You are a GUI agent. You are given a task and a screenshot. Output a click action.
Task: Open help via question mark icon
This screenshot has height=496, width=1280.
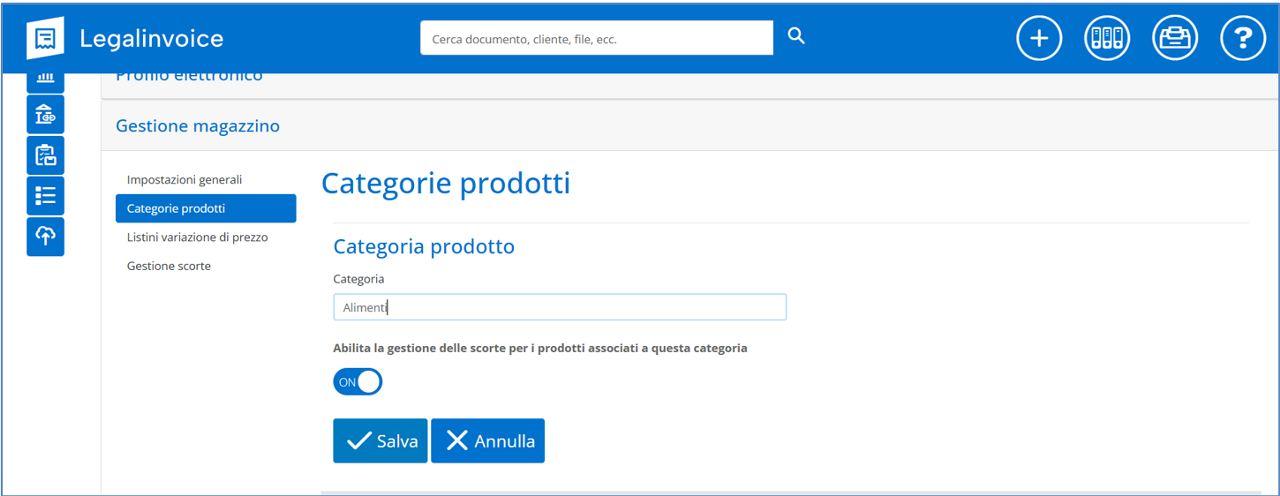(1243, 38)
